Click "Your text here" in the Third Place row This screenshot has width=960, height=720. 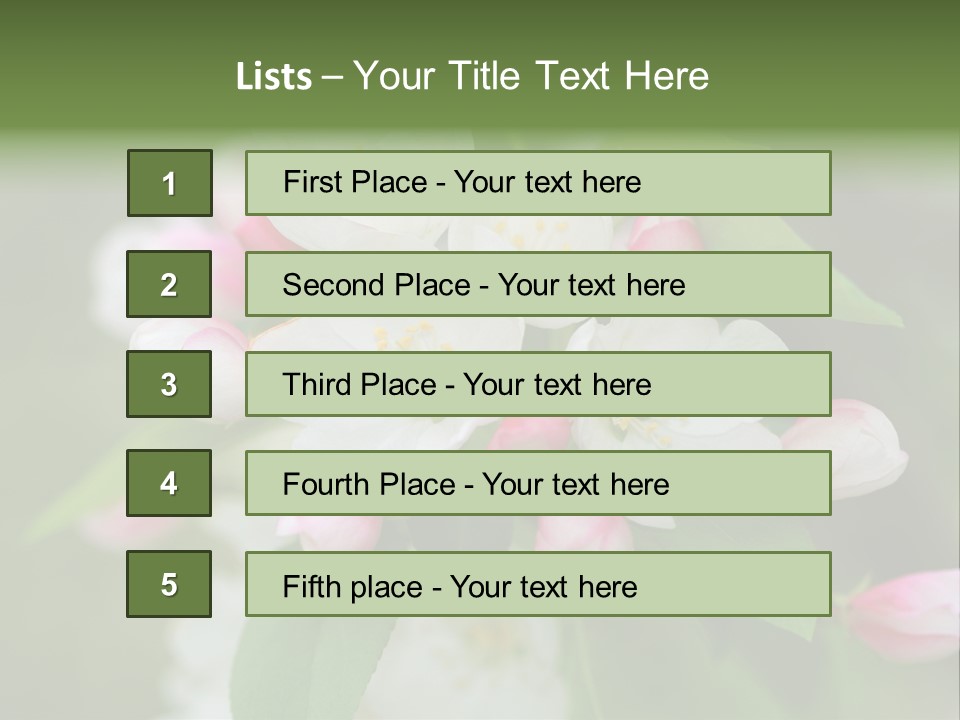coord(557,385)
